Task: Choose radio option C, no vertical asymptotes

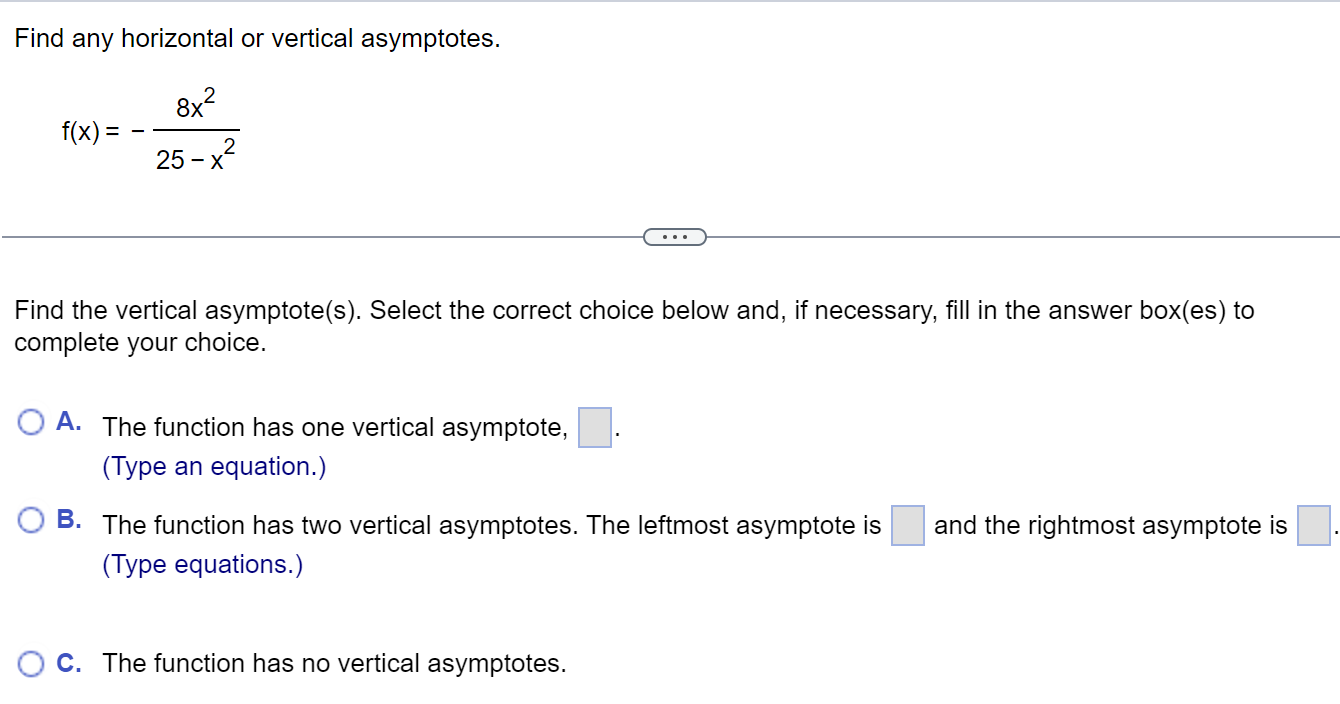Action: coord(31,663)
